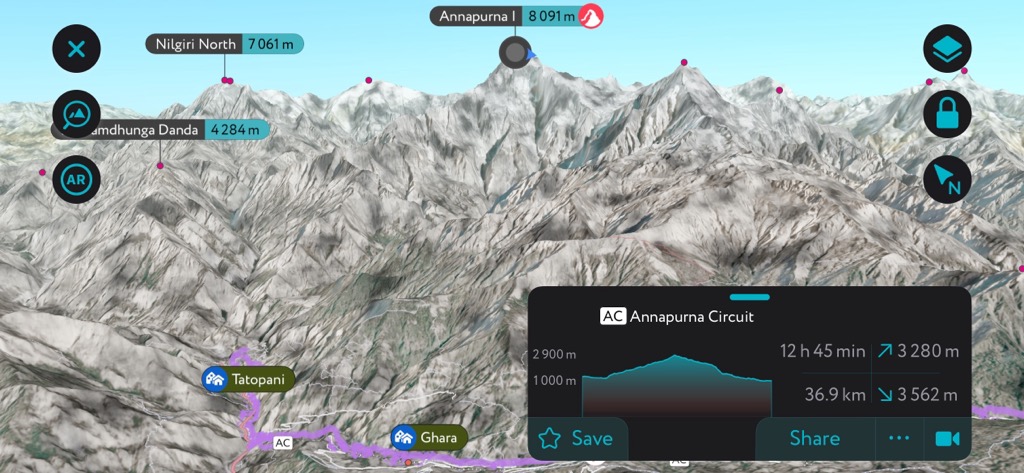1024x473 pixels.
Task: Open the map layers selector
Action: [947, 49]
